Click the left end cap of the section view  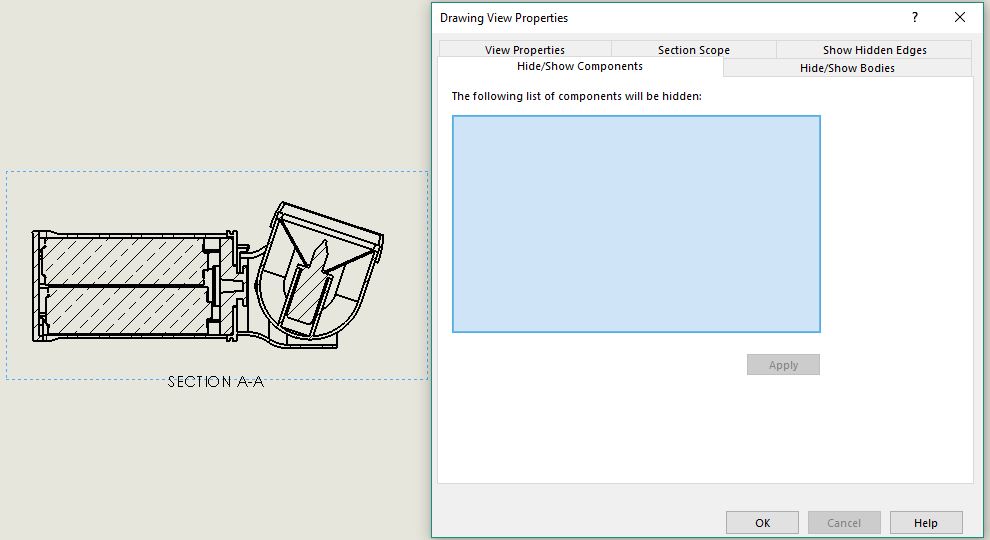tap(38, 285)
